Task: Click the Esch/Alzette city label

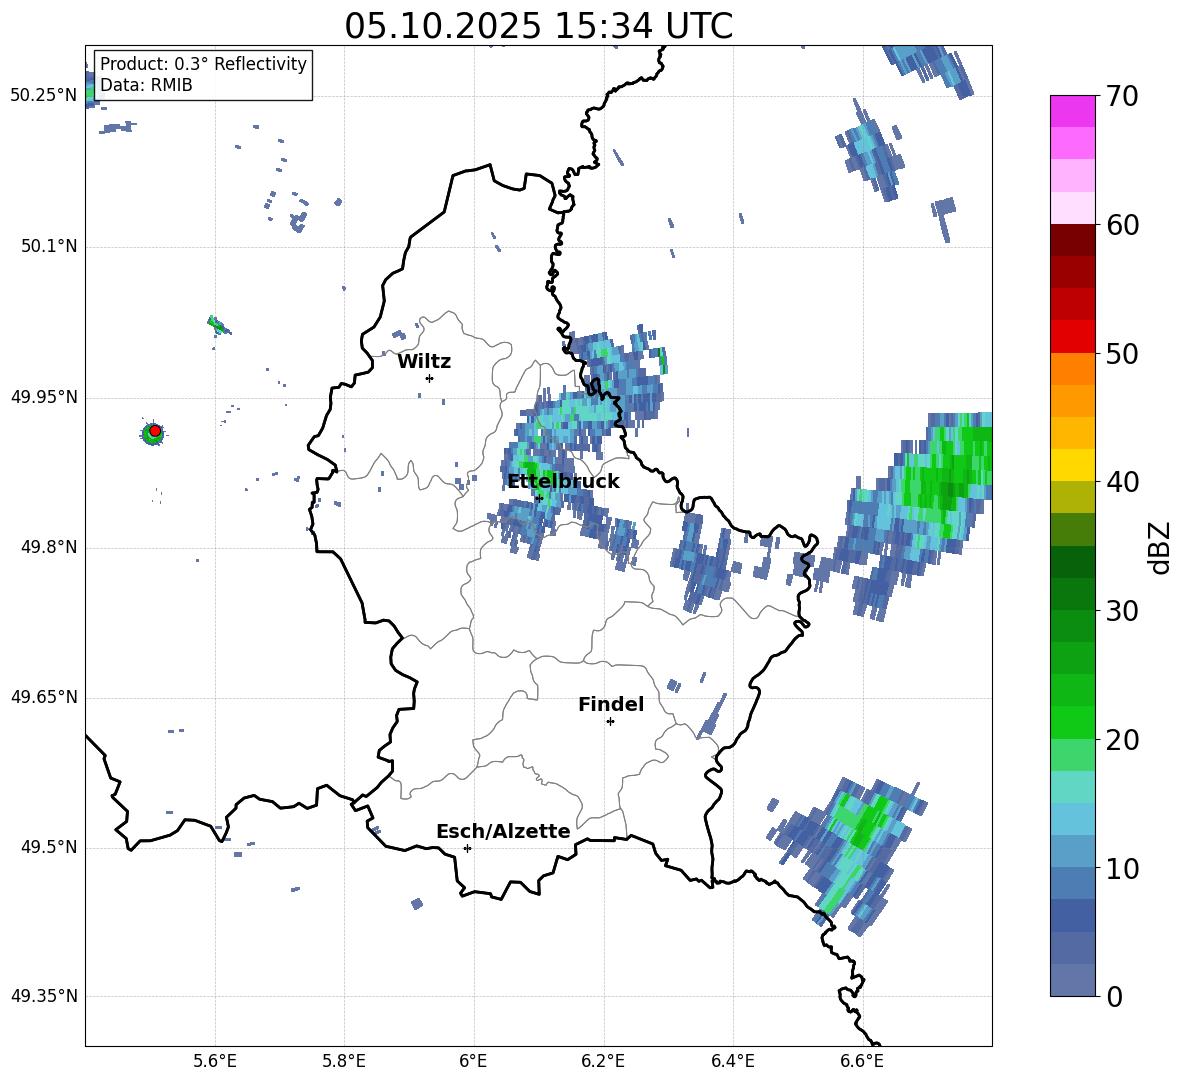Action: click(503, 832)
